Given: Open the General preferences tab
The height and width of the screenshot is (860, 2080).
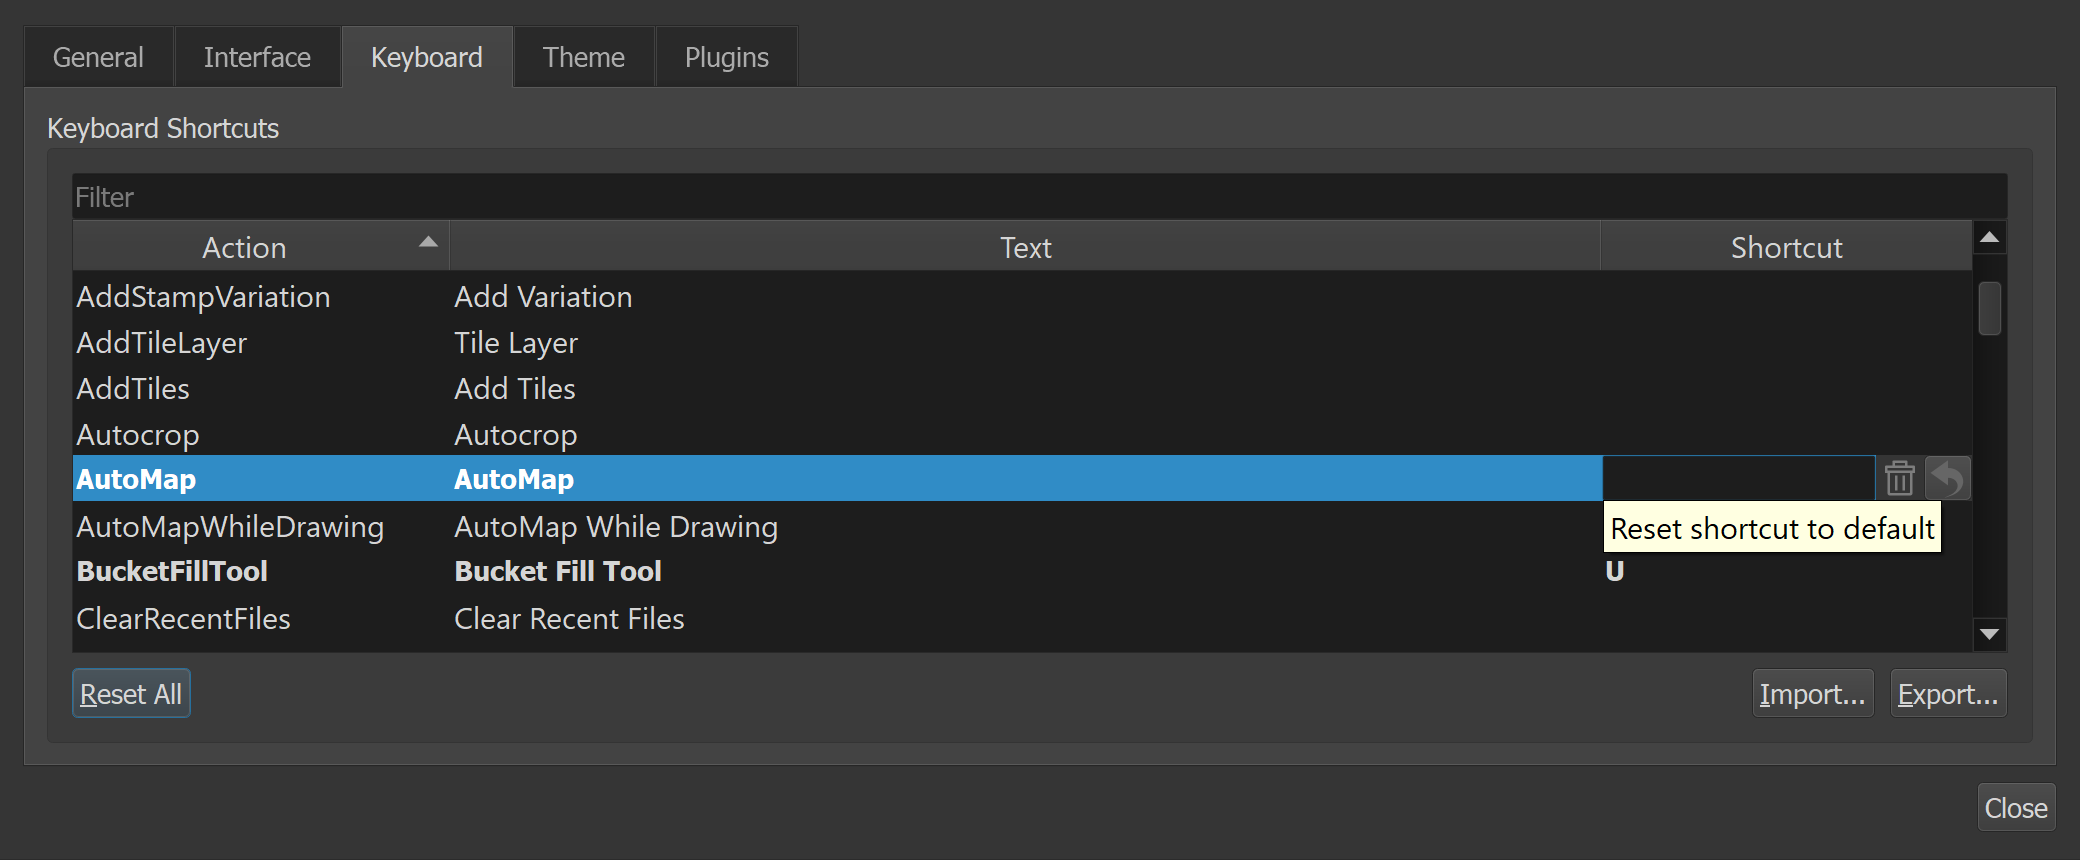Looking at the screenshot, I should click(x=98, y=57).
